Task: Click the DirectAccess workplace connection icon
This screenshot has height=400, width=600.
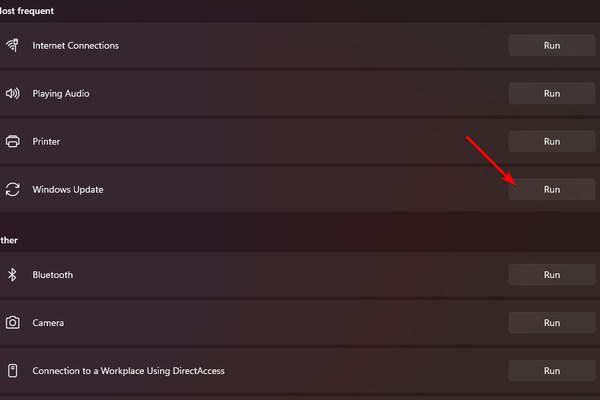Action: tap(12, 371)
